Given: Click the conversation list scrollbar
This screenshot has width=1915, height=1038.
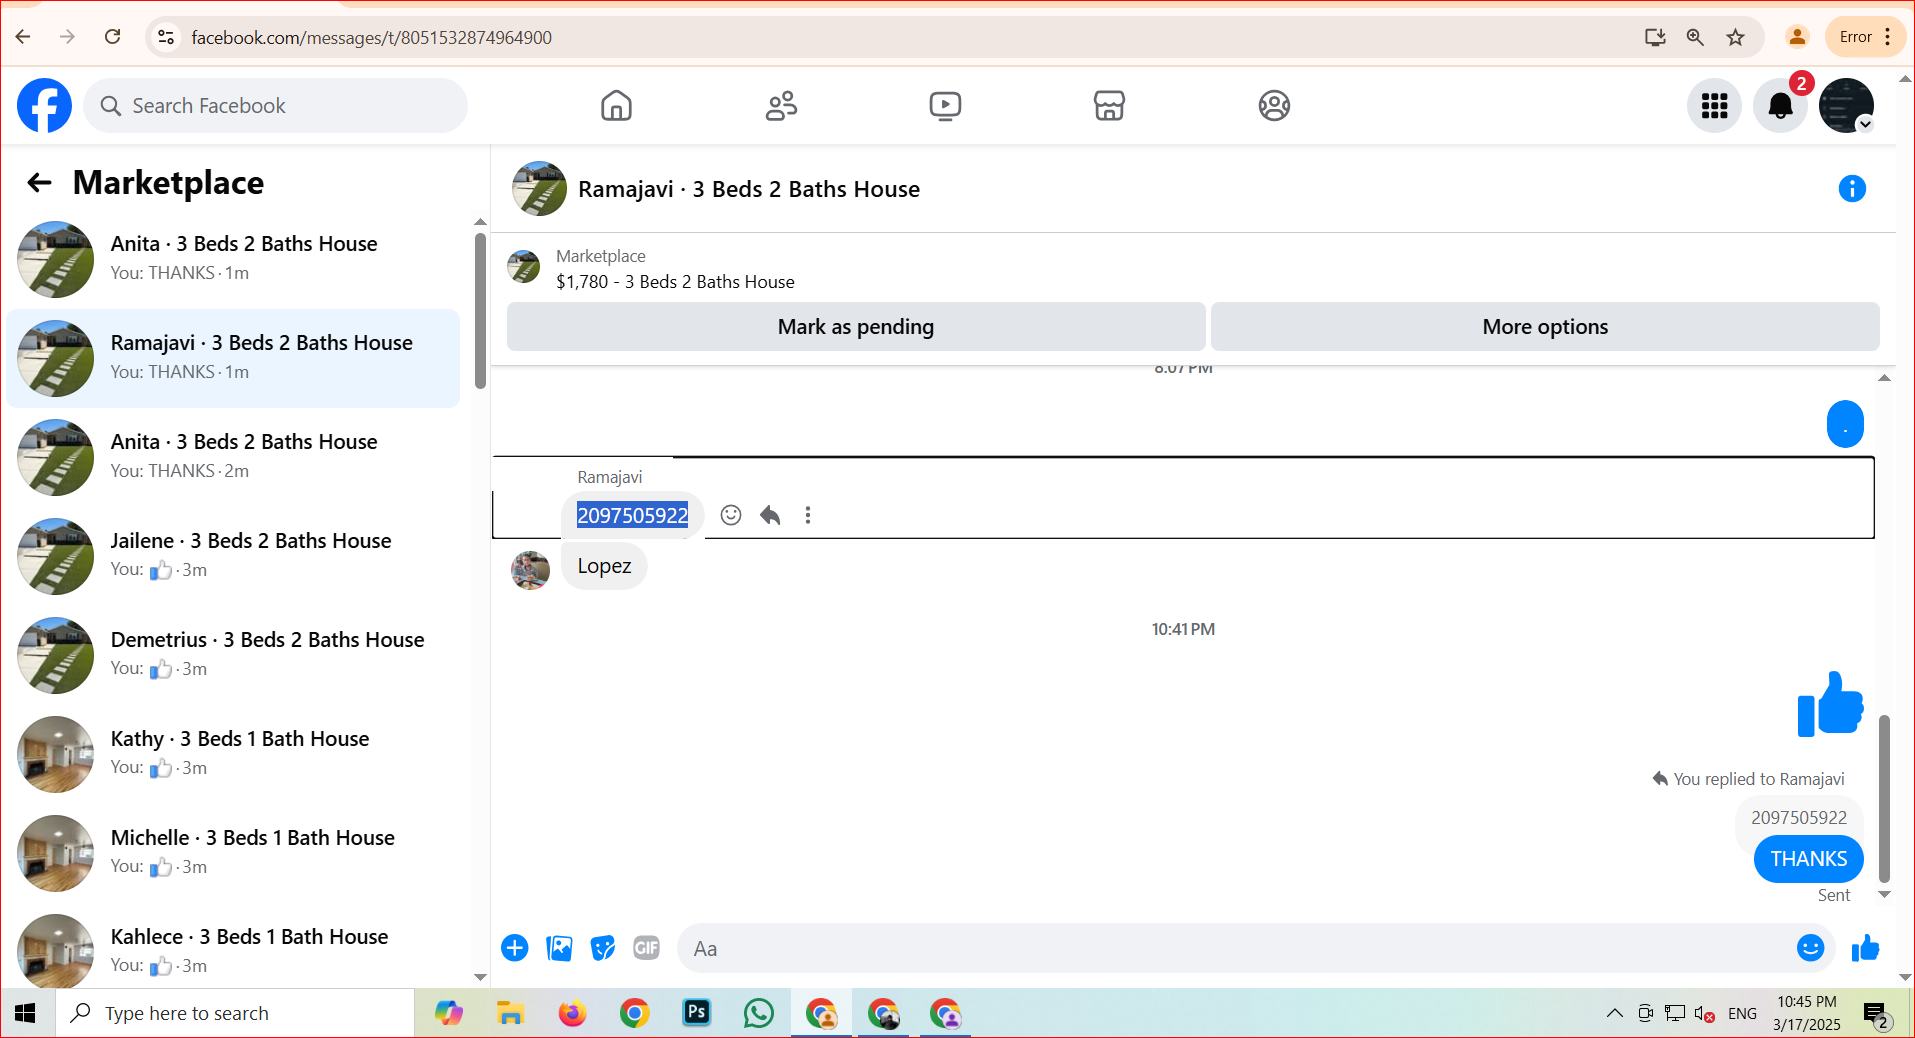Looking at the screenshot, I should 480,310.
